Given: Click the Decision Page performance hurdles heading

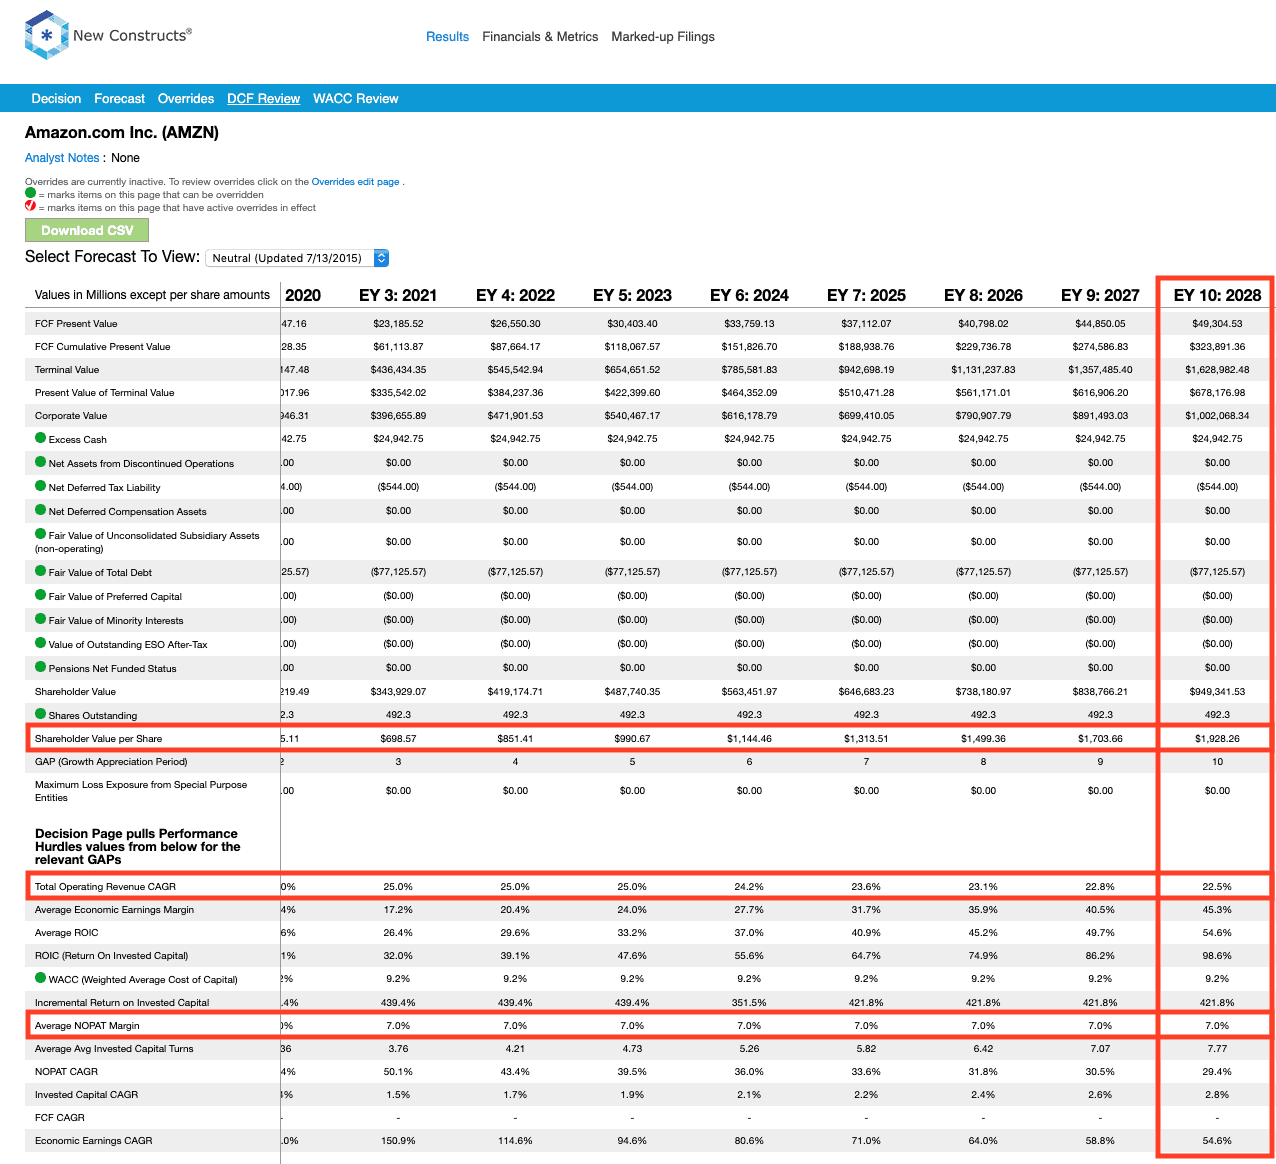Looking at the screenshot, I should (138, 847).
